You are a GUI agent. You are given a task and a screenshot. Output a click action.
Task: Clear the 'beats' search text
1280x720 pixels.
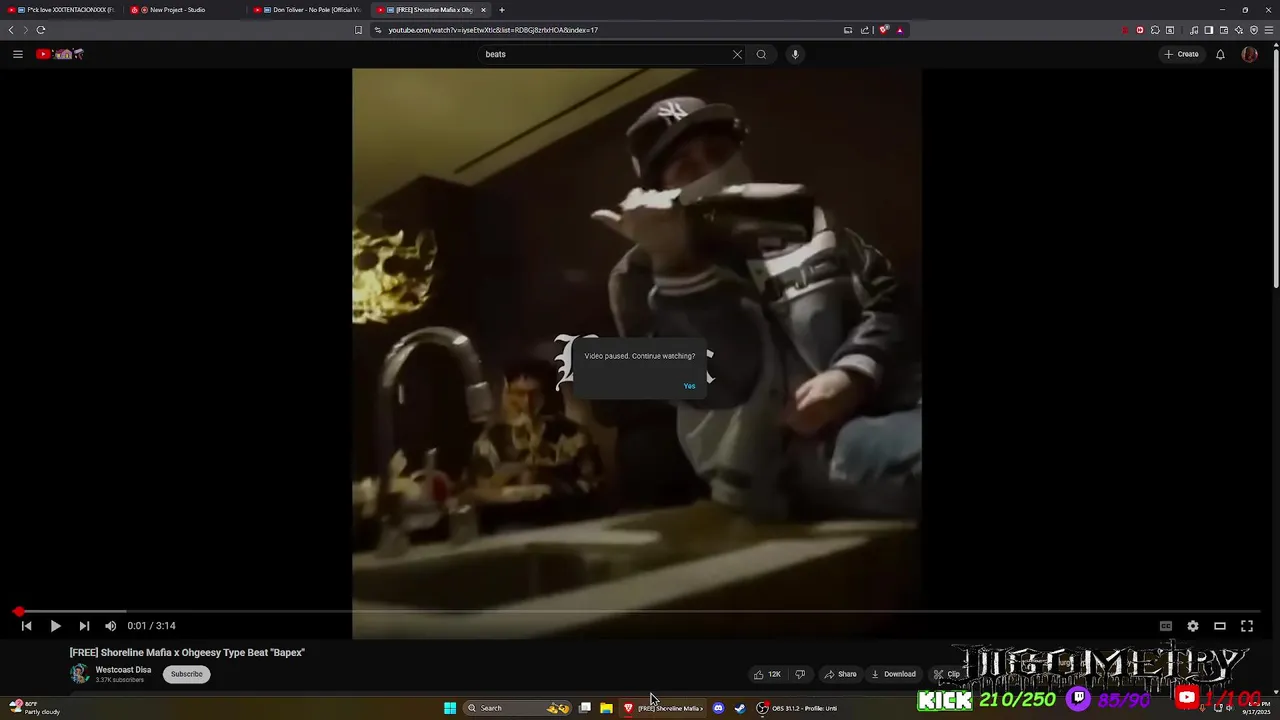[737, 54]
